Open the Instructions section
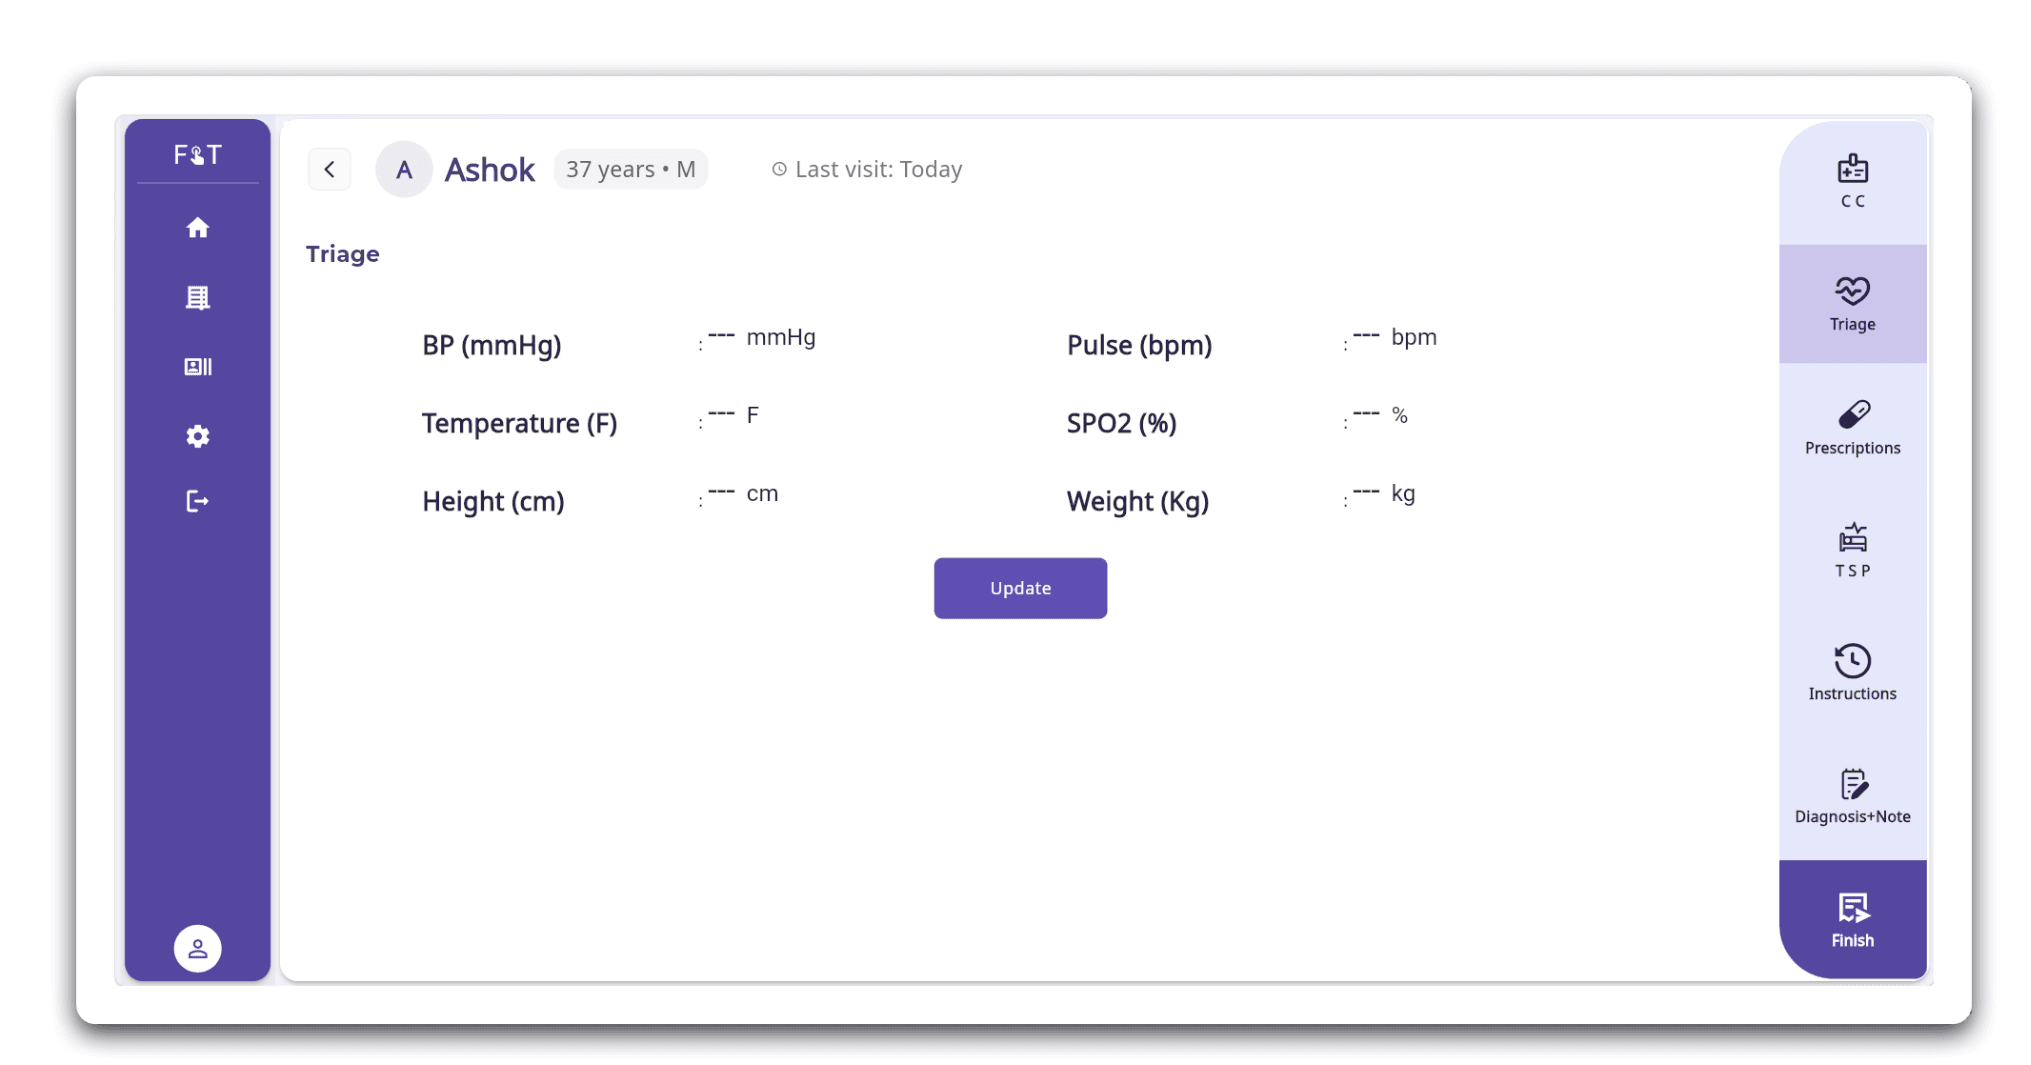 (1852, 673)
